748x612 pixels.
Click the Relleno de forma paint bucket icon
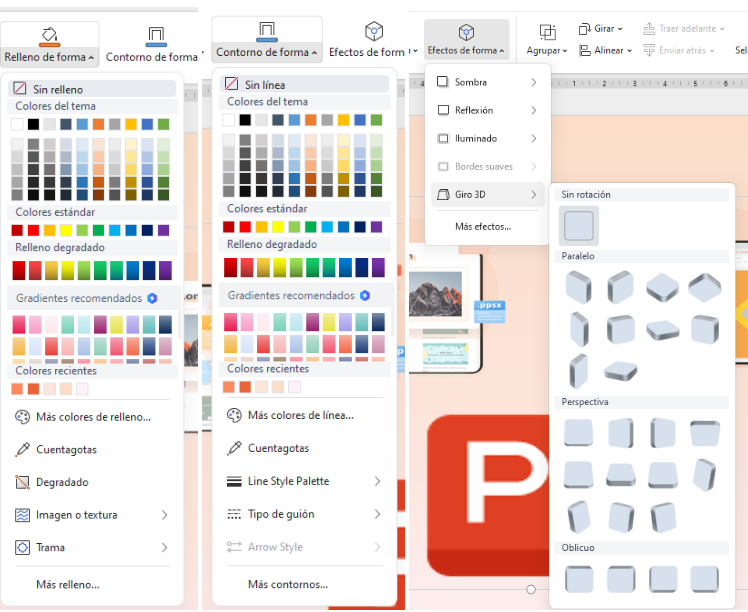tap(48, 36)
